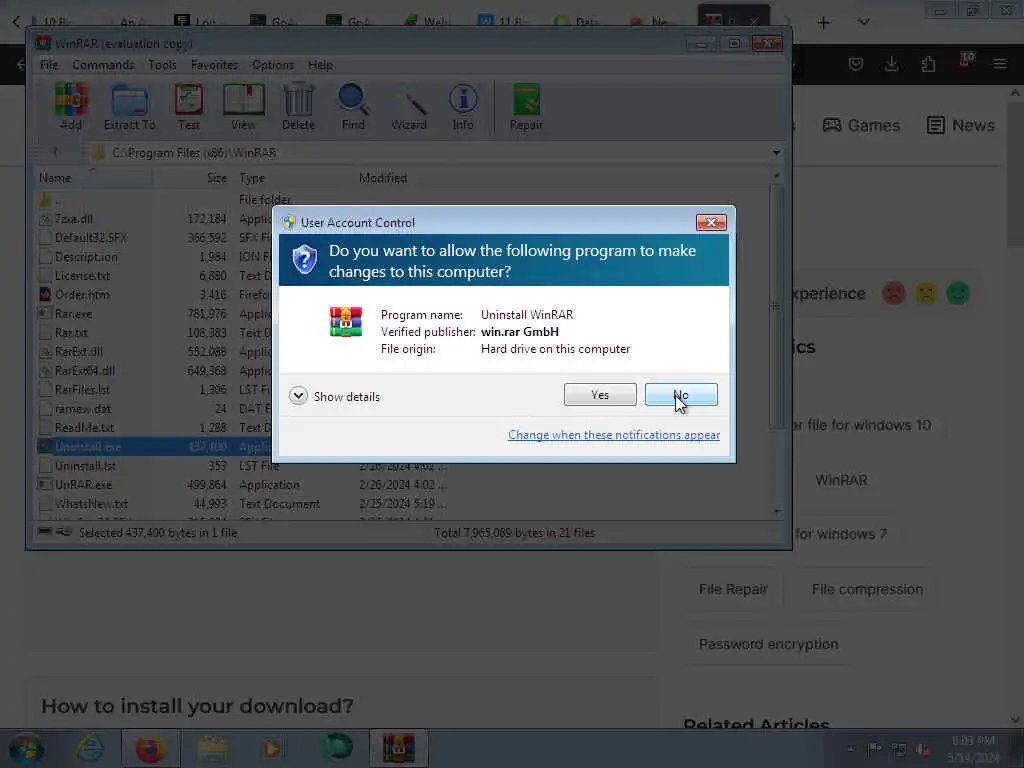
Task: Open the Firefox downloads arrow icon
Action: pos(891,64)
